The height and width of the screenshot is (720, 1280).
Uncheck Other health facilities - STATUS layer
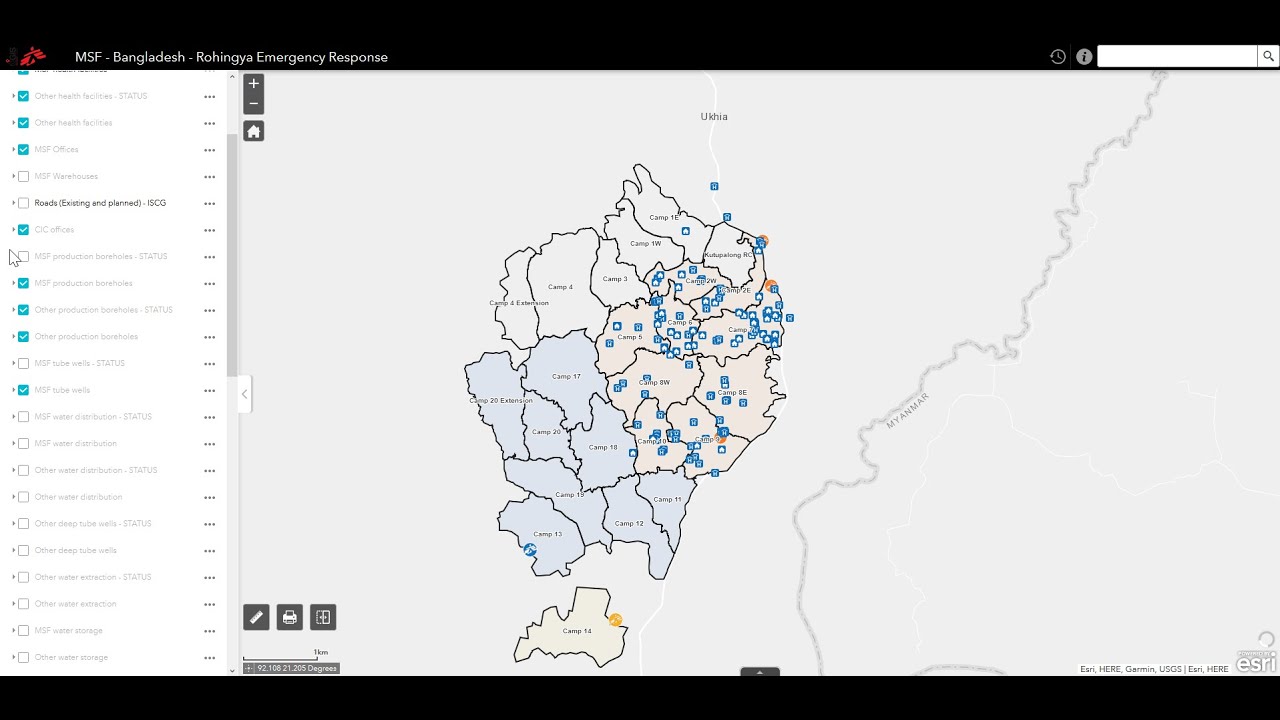24,96
